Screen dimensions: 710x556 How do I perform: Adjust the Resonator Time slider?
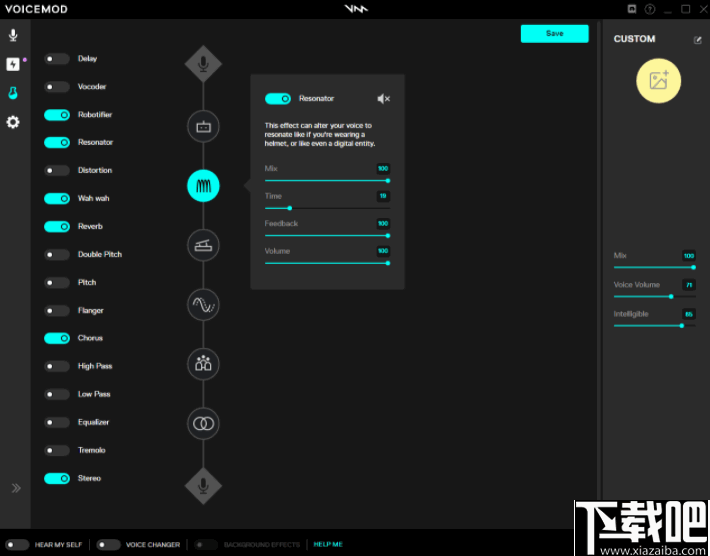coord(327,208)
